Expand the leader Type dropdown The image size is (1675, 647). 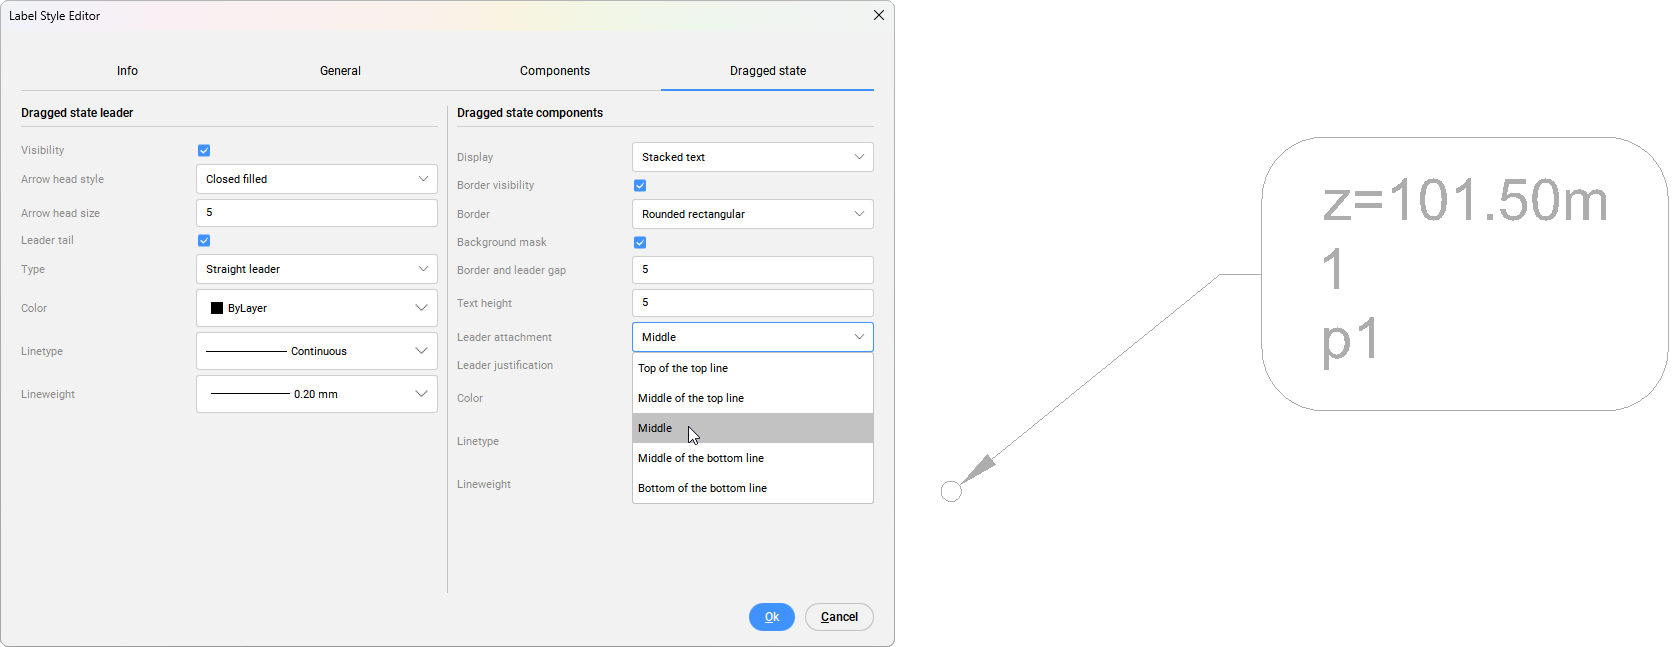point(316,269)
